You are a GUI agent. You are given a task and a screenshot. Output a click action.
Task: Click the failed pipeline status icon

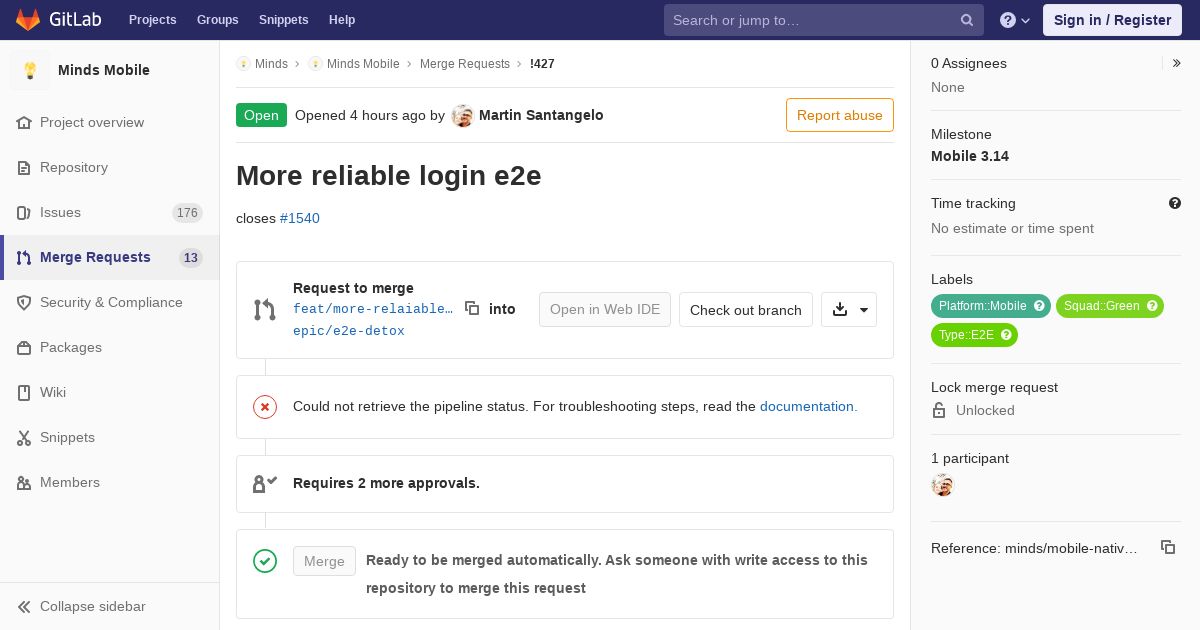[x=265, y=406]
